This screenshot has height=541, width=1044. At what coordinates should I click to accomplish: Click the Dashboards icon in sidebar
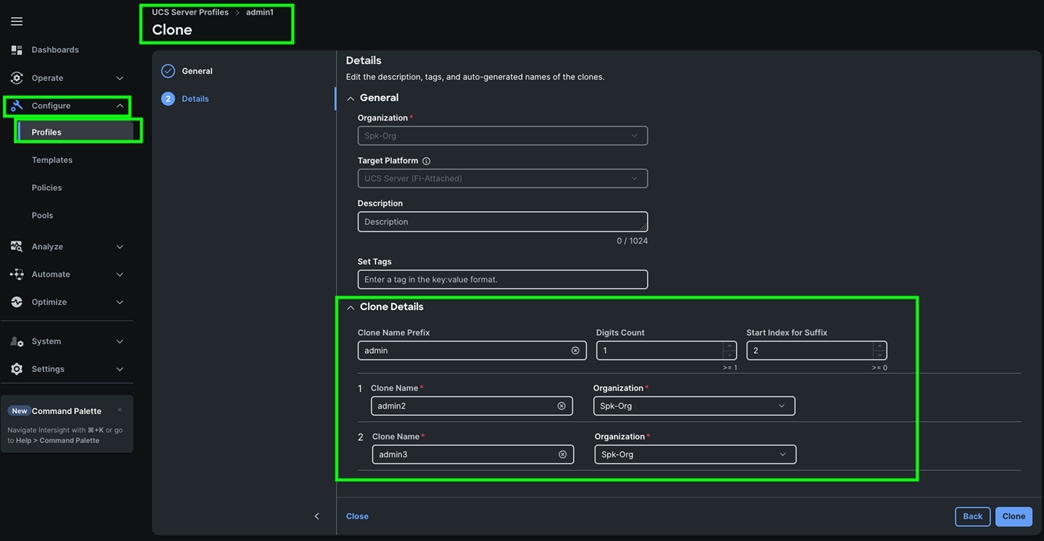[17, 50]
